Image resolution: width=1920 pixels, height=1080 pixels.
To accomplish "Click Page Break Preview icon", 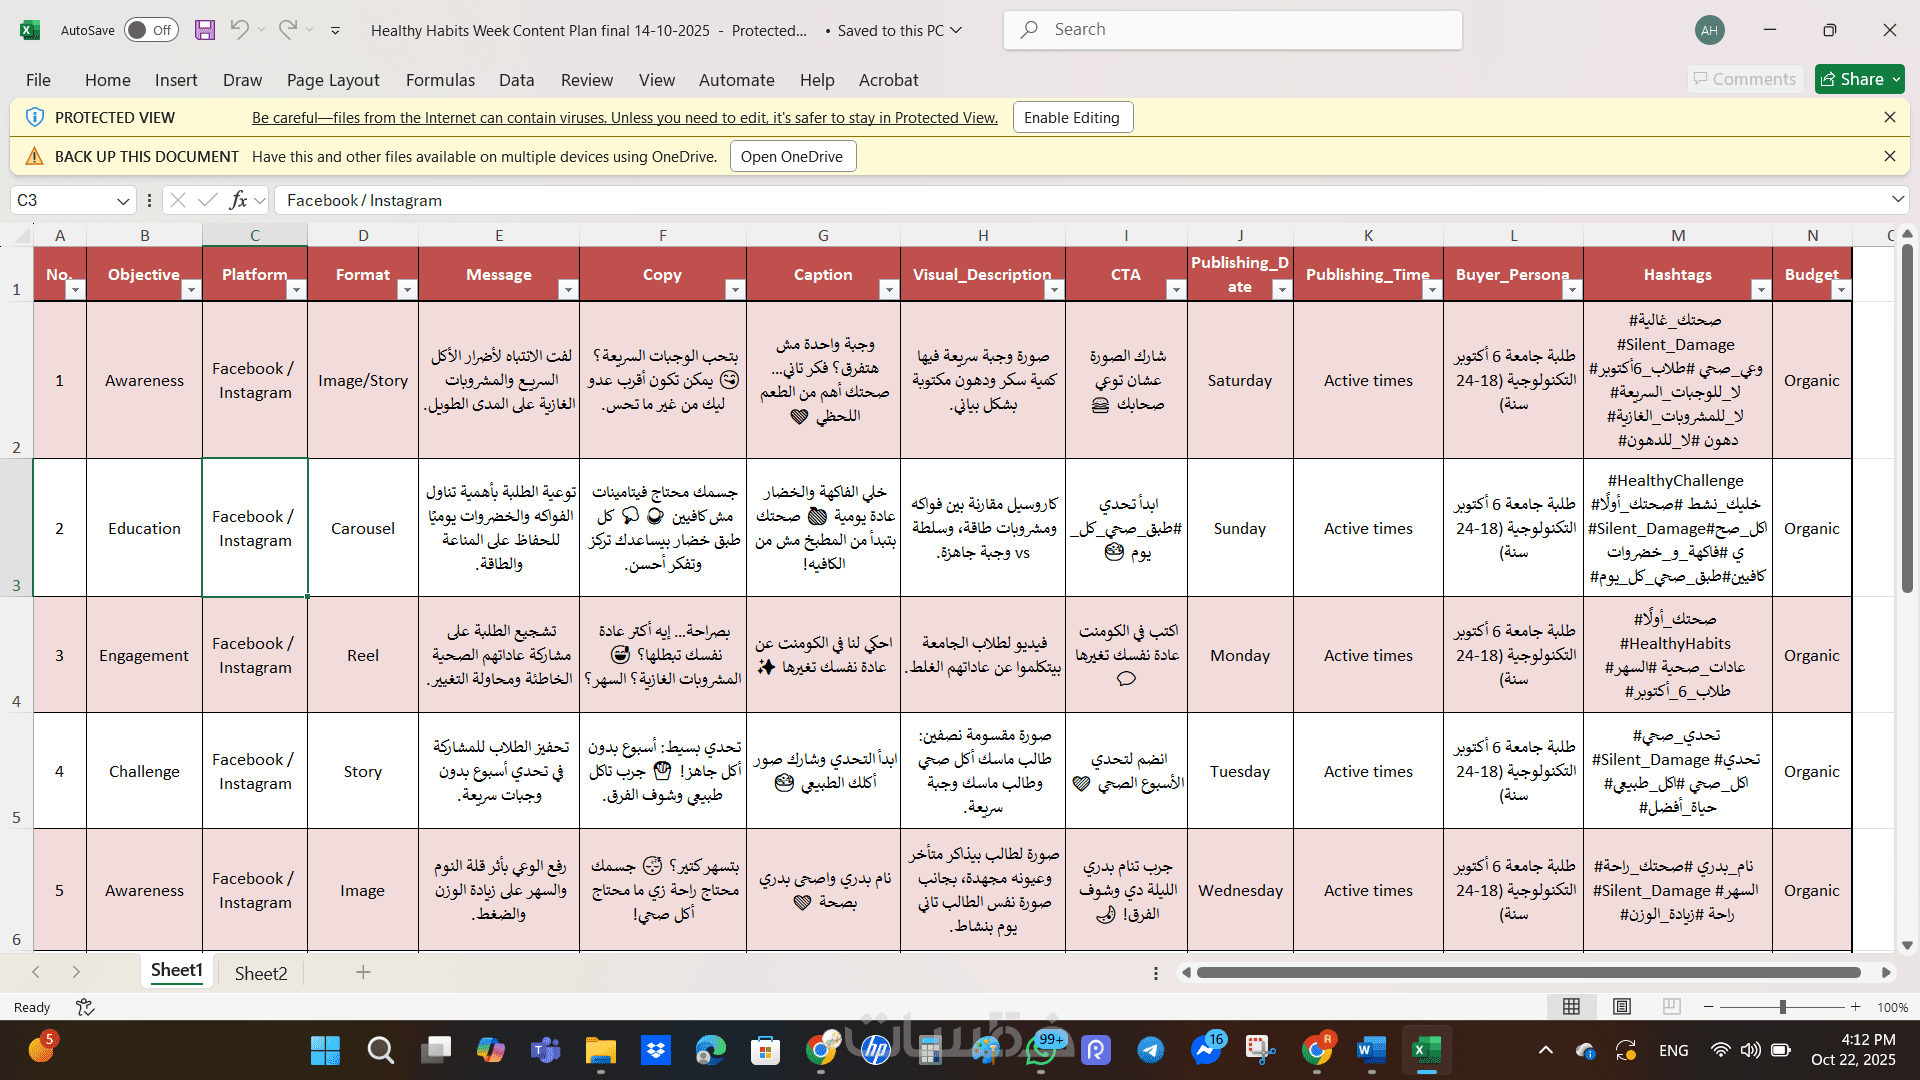I will pos(1671,1007).
